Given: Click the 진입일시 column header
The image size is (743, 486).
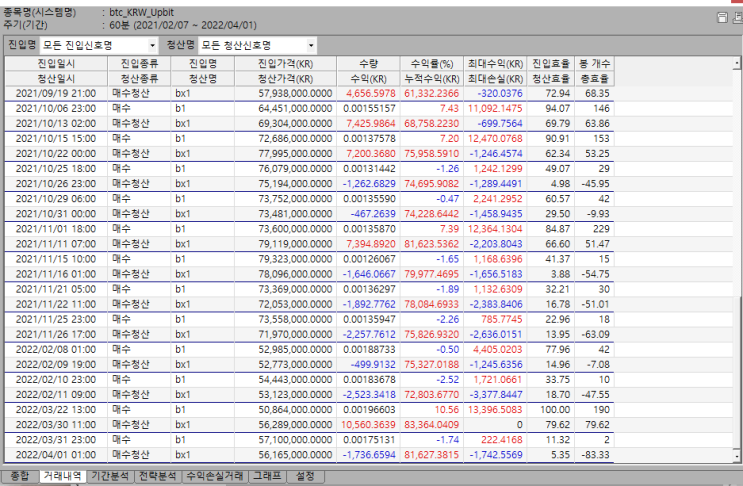Looking at the screenshot, I should [56, 63].
